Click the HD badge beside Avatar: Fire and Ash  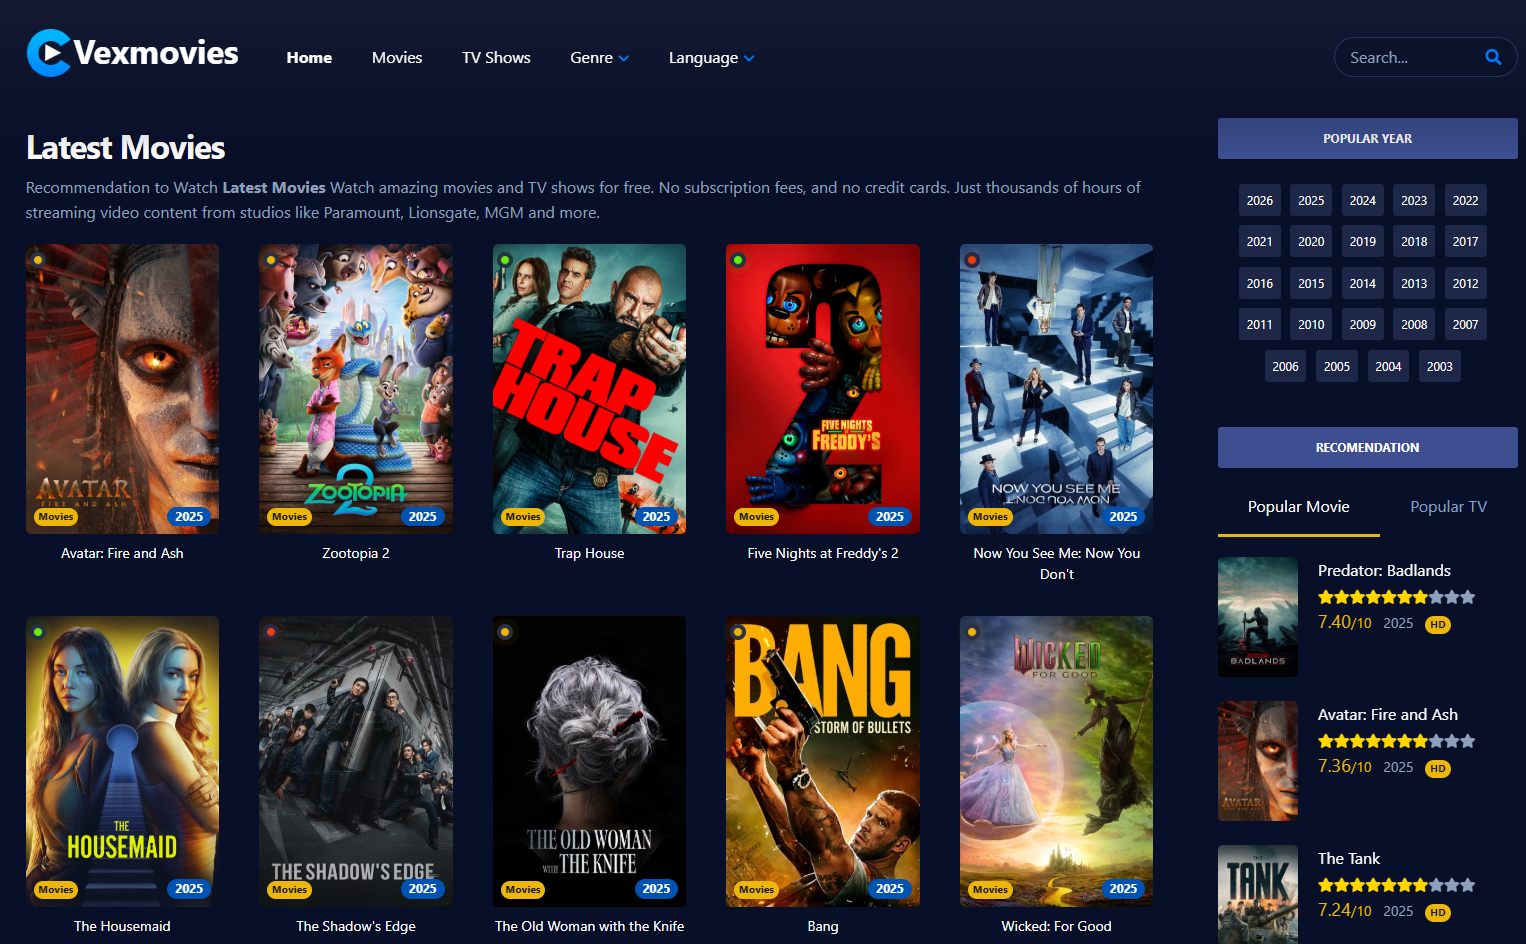1437,768
